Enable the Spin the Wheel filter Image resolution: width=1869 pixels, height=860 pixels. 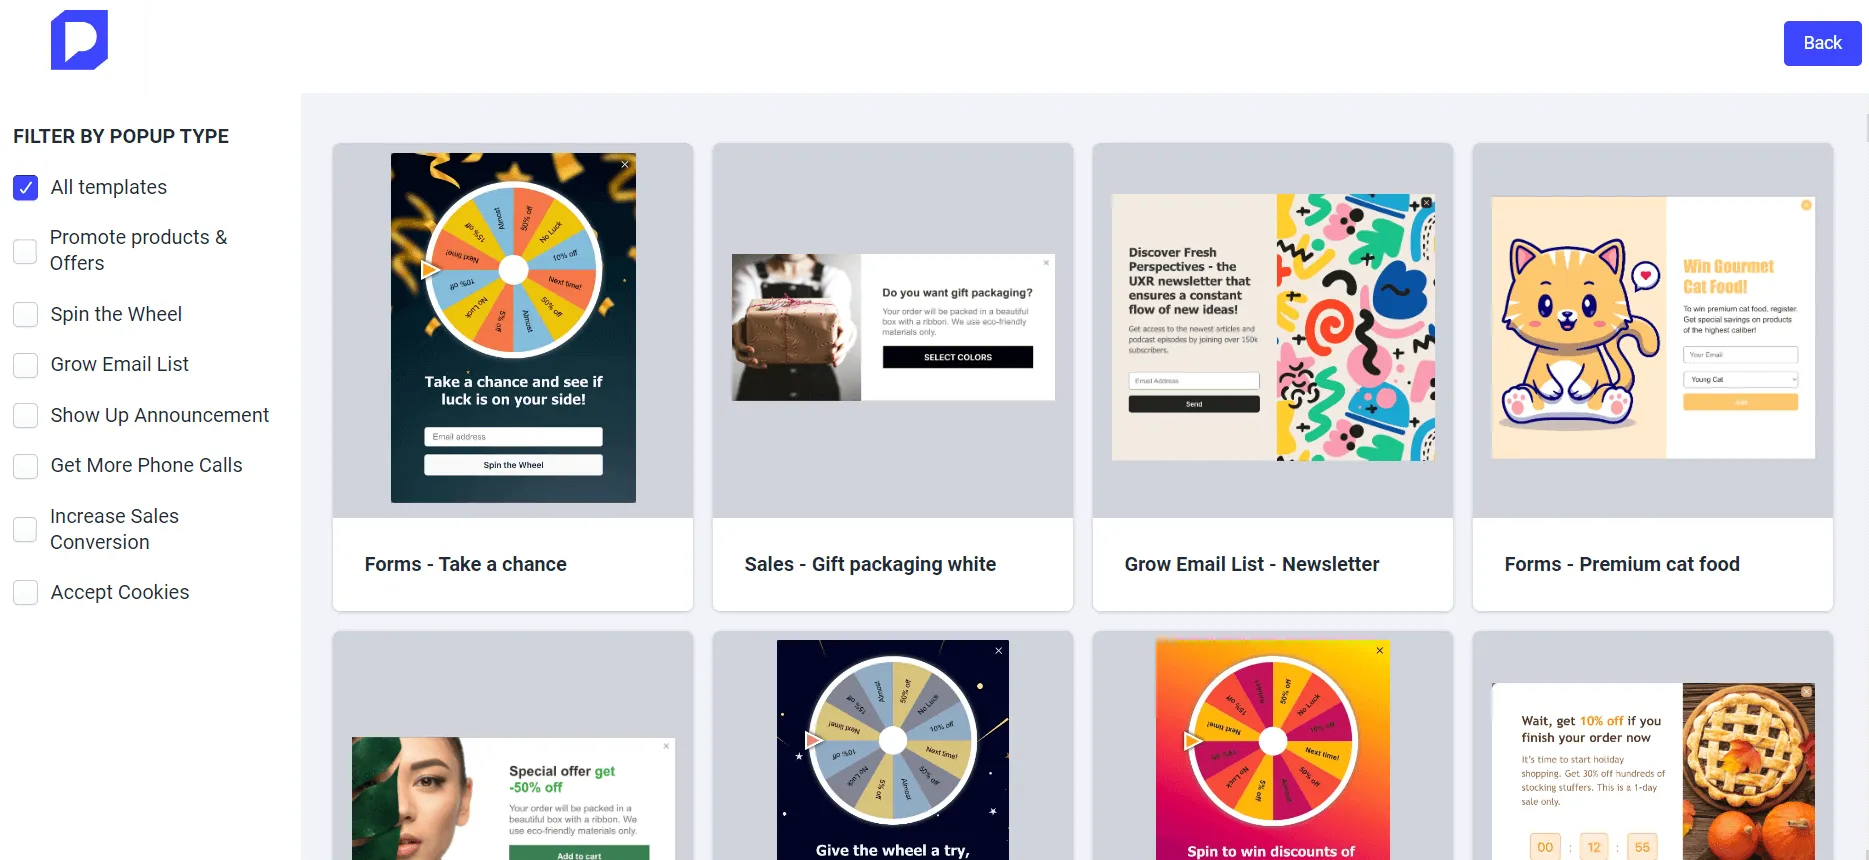26,314
